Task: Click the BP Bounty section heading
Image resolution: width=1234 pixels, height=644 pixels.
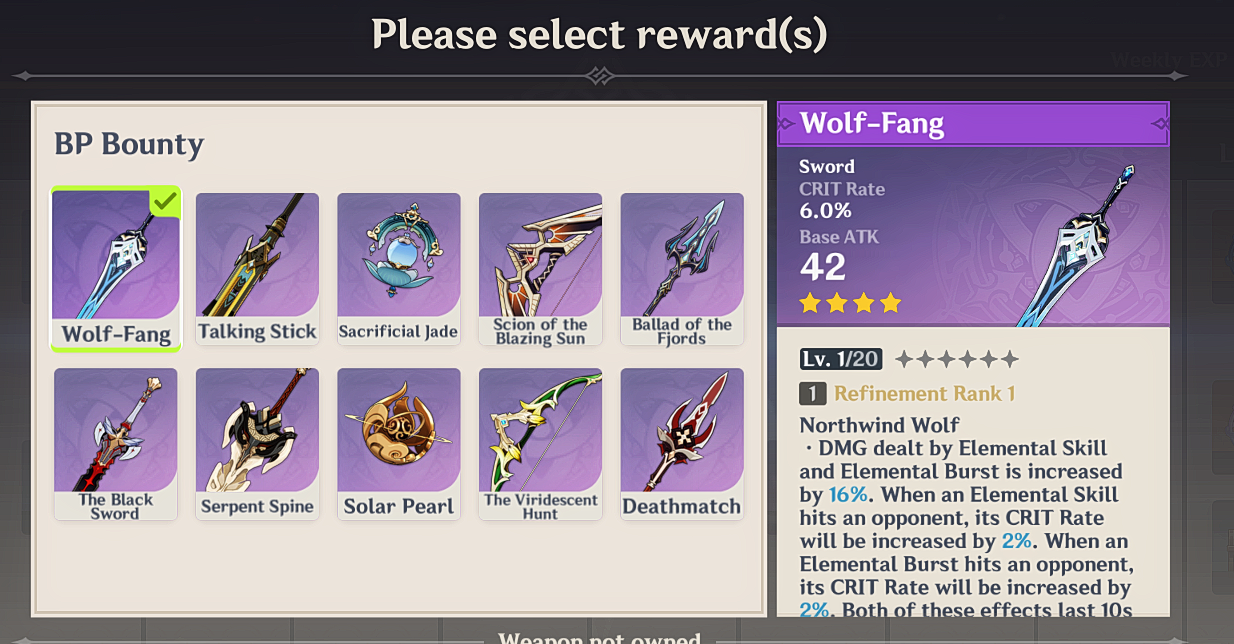Action: [x=129, y=145]
